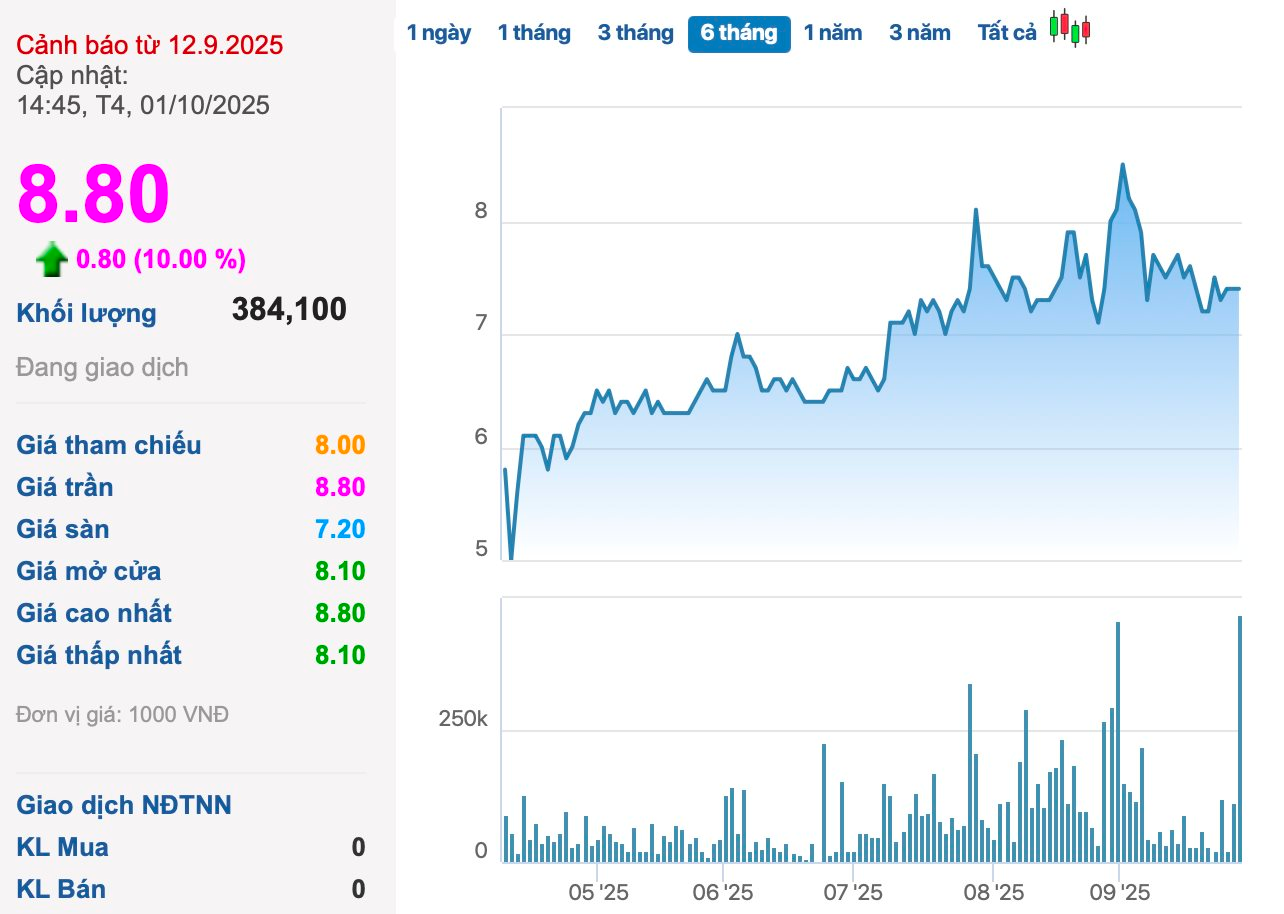Image resolution: width=1284 pixels, height=914 pixels.
Task: Click the large 8.80 current price
Action: click(x=93, y=194)
